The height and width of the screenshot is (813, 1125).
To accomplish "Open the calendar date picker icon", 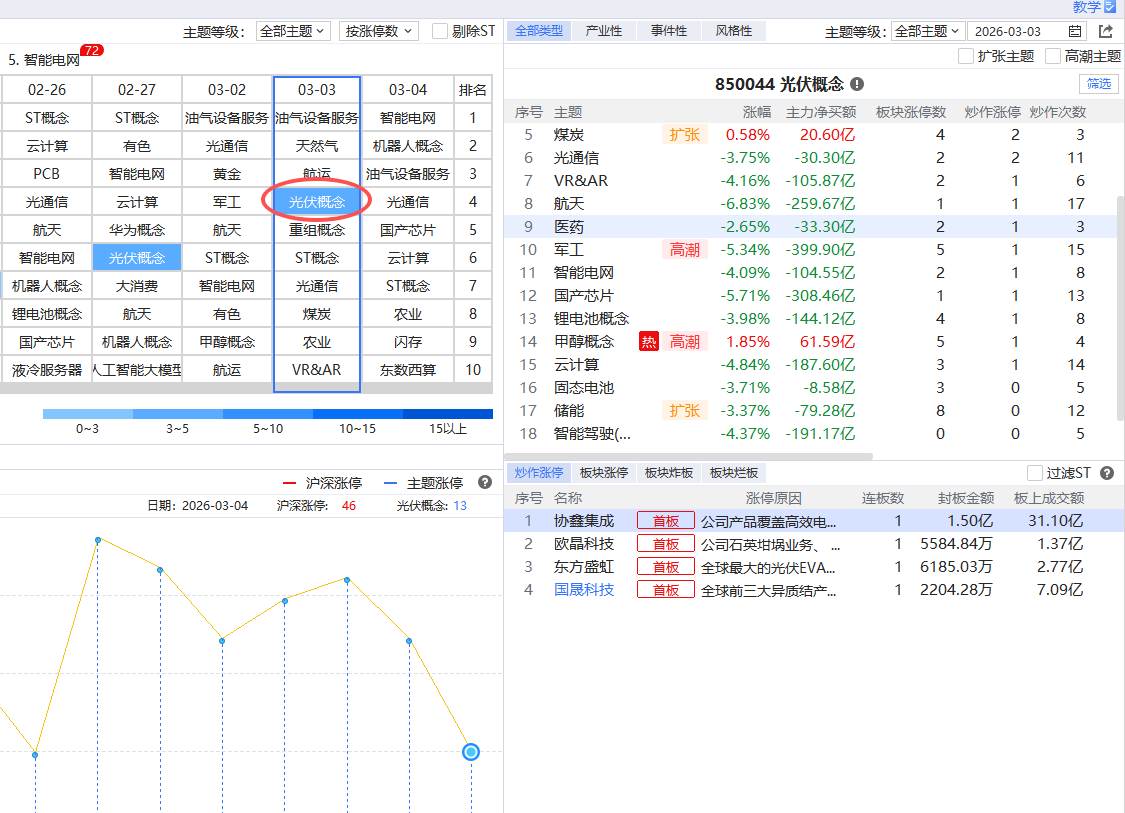I will click(1075, 32).
